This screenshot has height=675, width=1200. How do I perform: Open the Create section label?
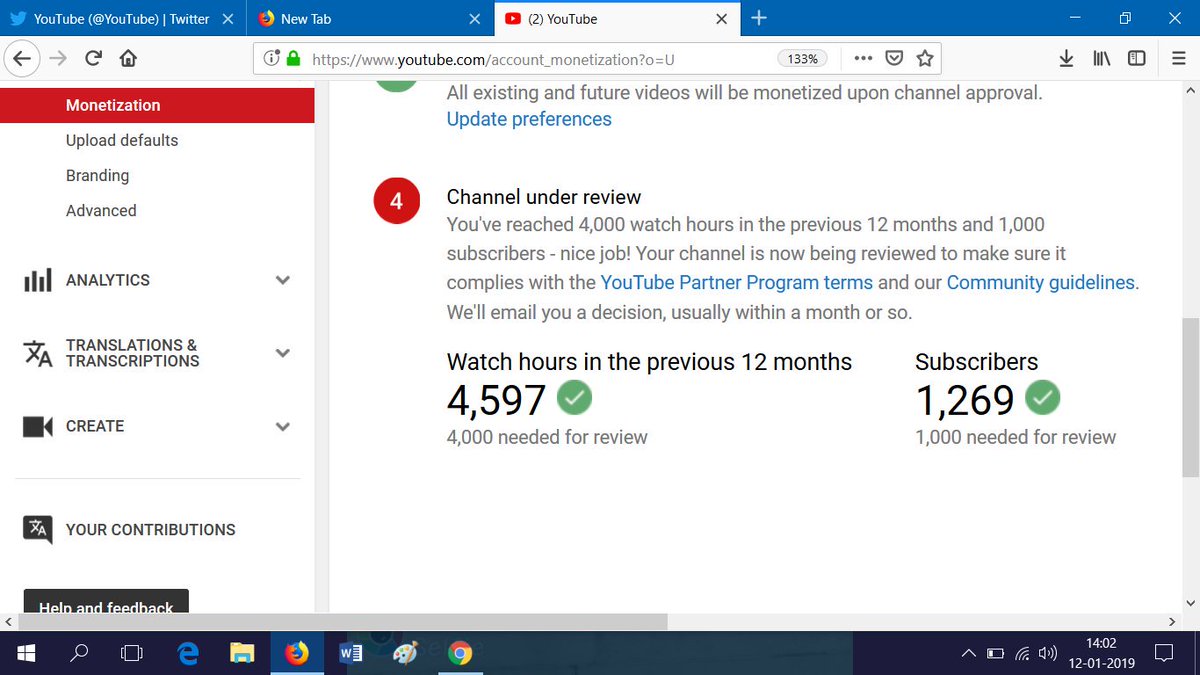95,426
